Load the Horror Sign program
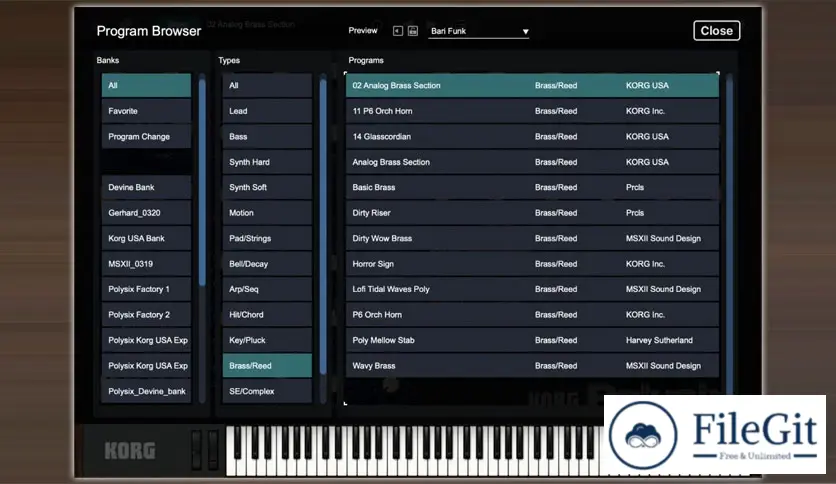The image size is (836, 484). click(x=532, y=264)
